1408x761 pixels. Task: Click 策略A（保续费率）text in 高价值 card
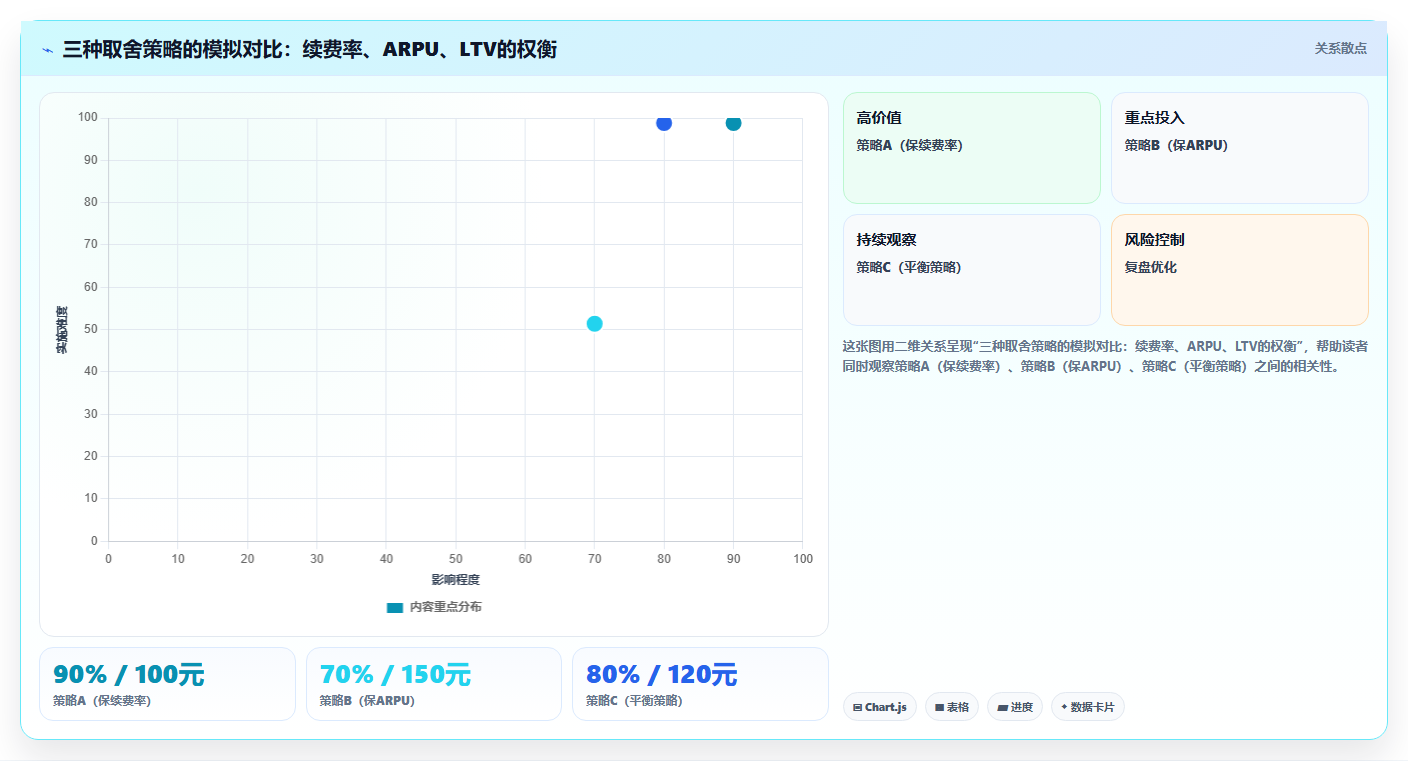coord(909,145)
